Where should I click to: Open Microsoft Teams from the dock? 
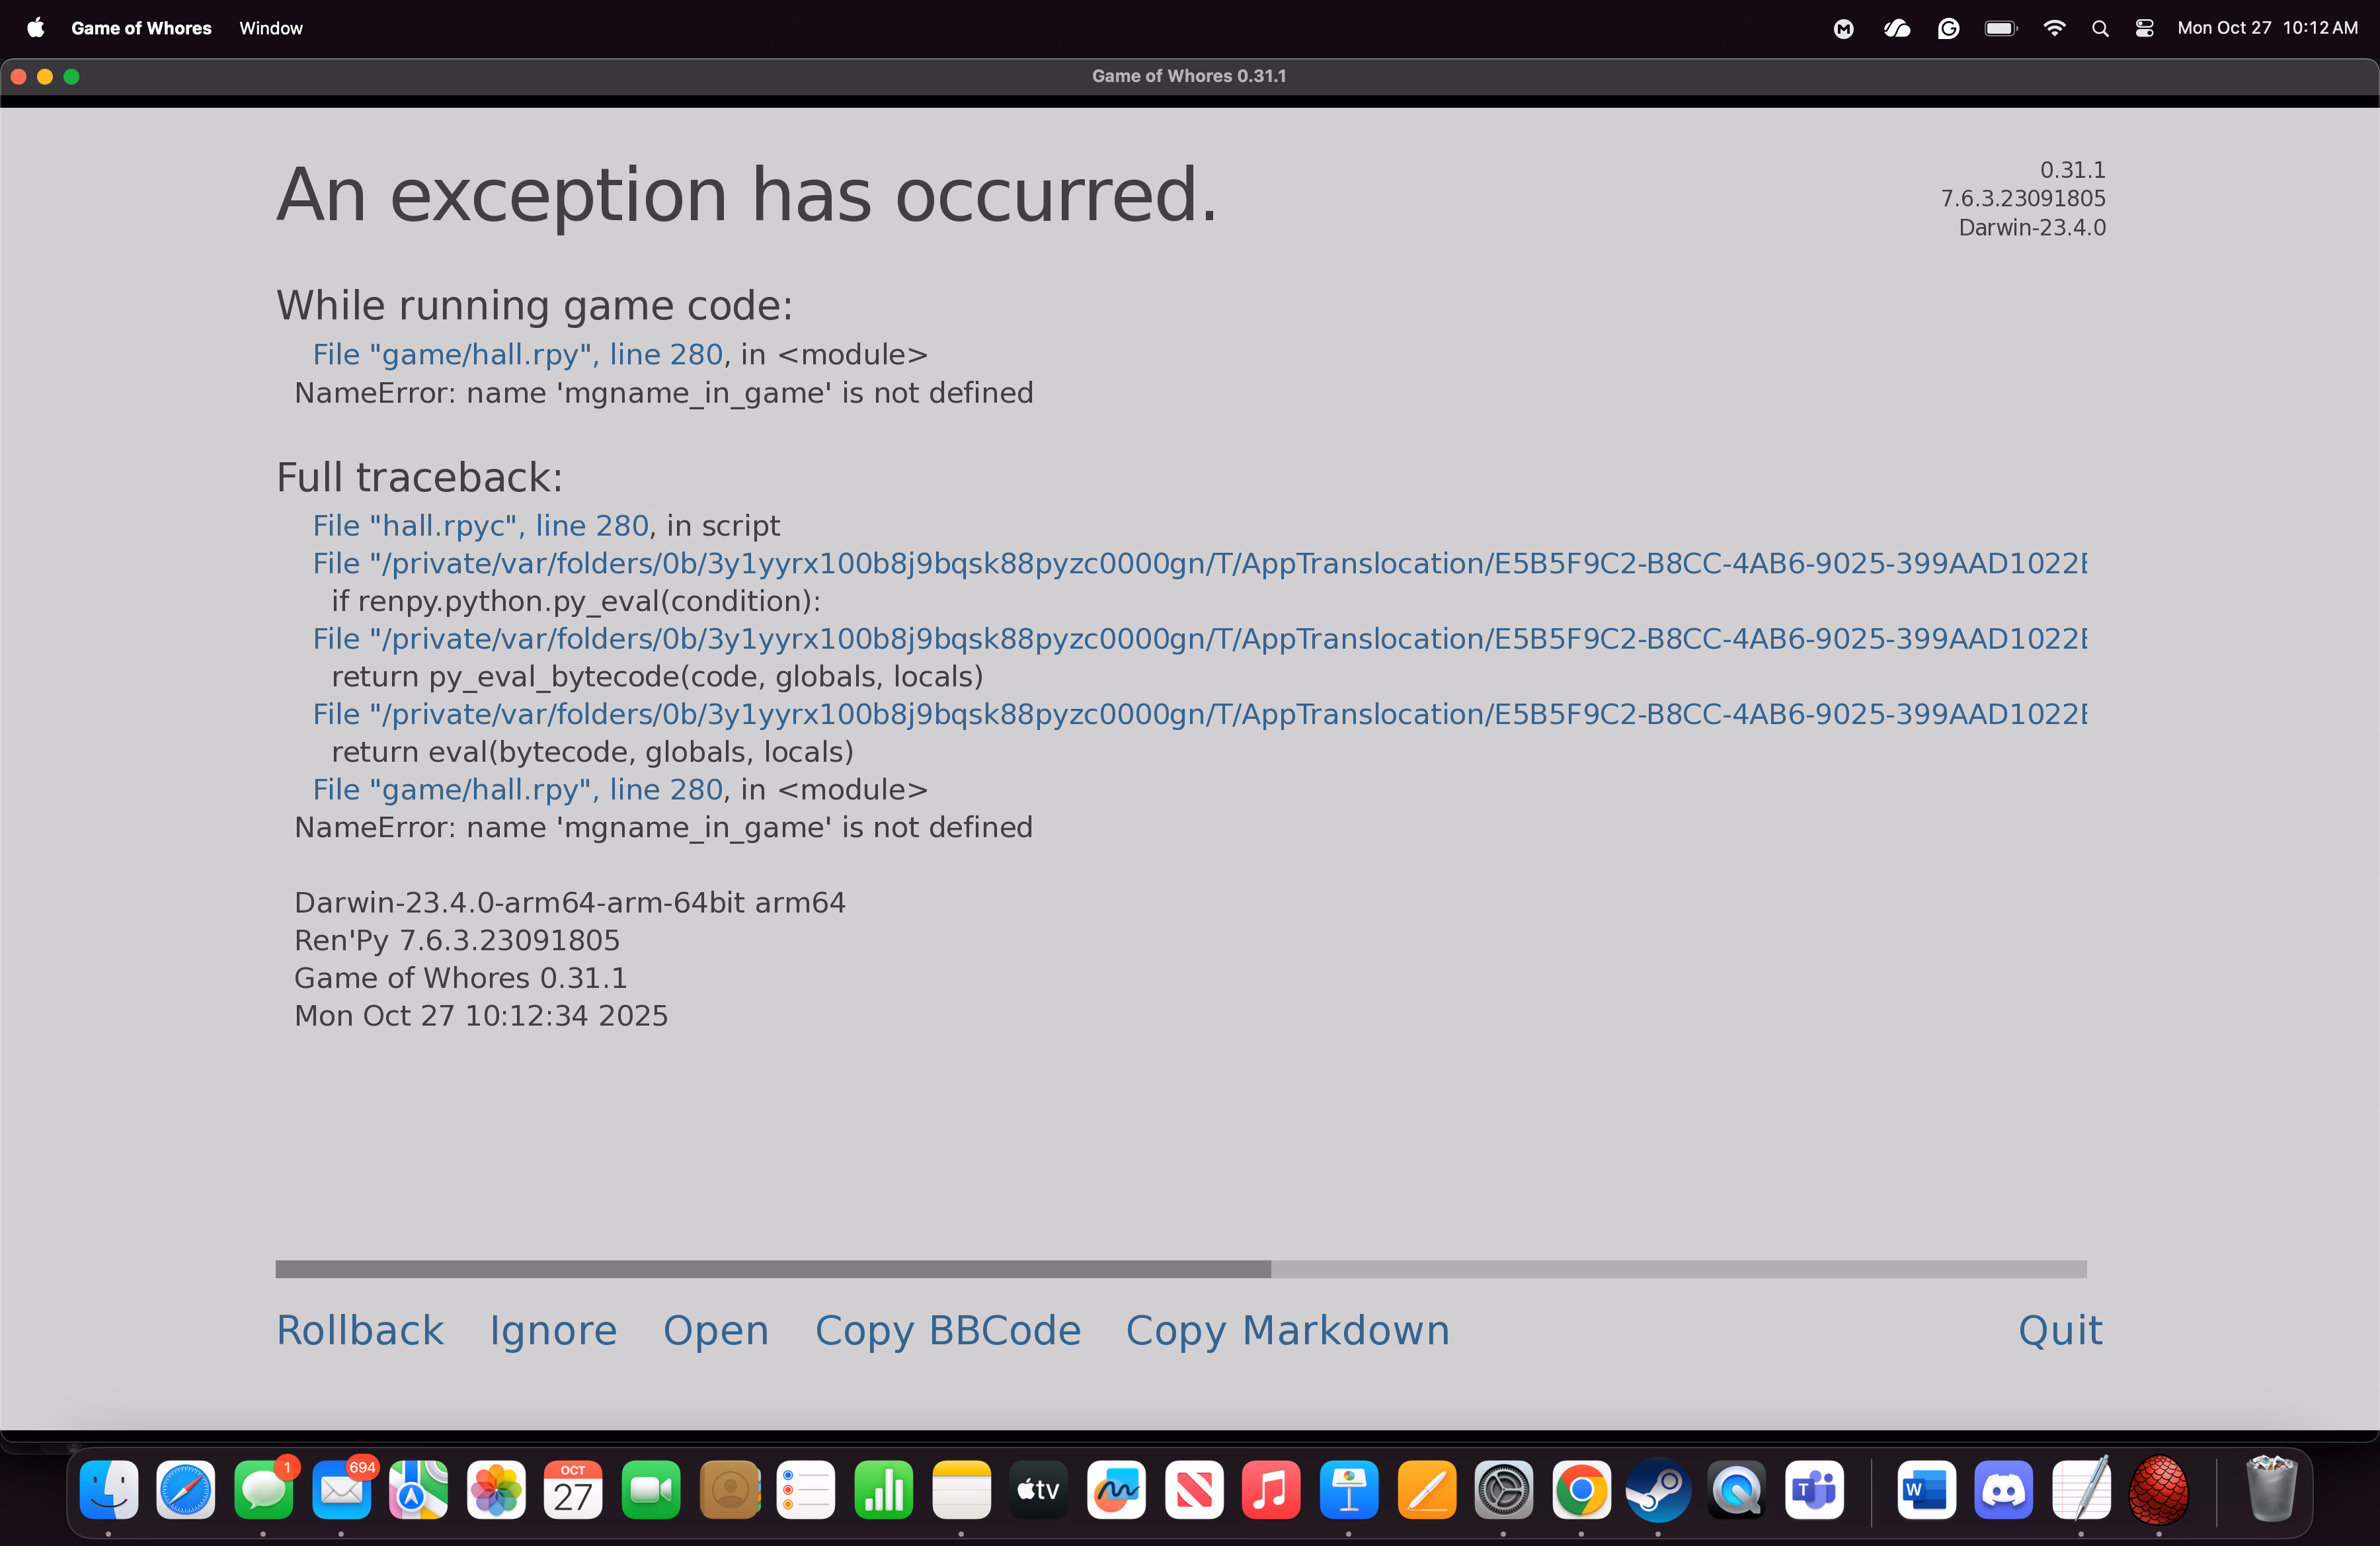click(x=1814, y=1490)
